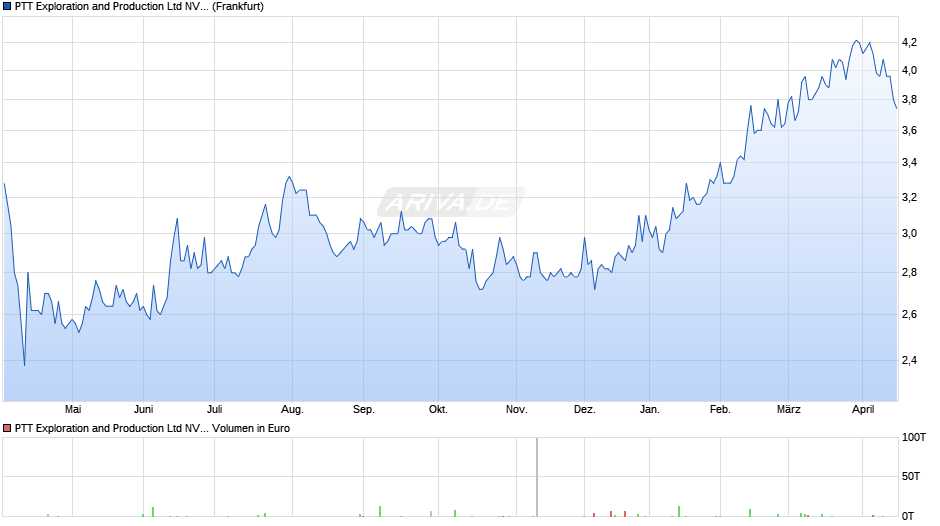Click the blue legend square beside PTT Exploration title

pos(7,7)
